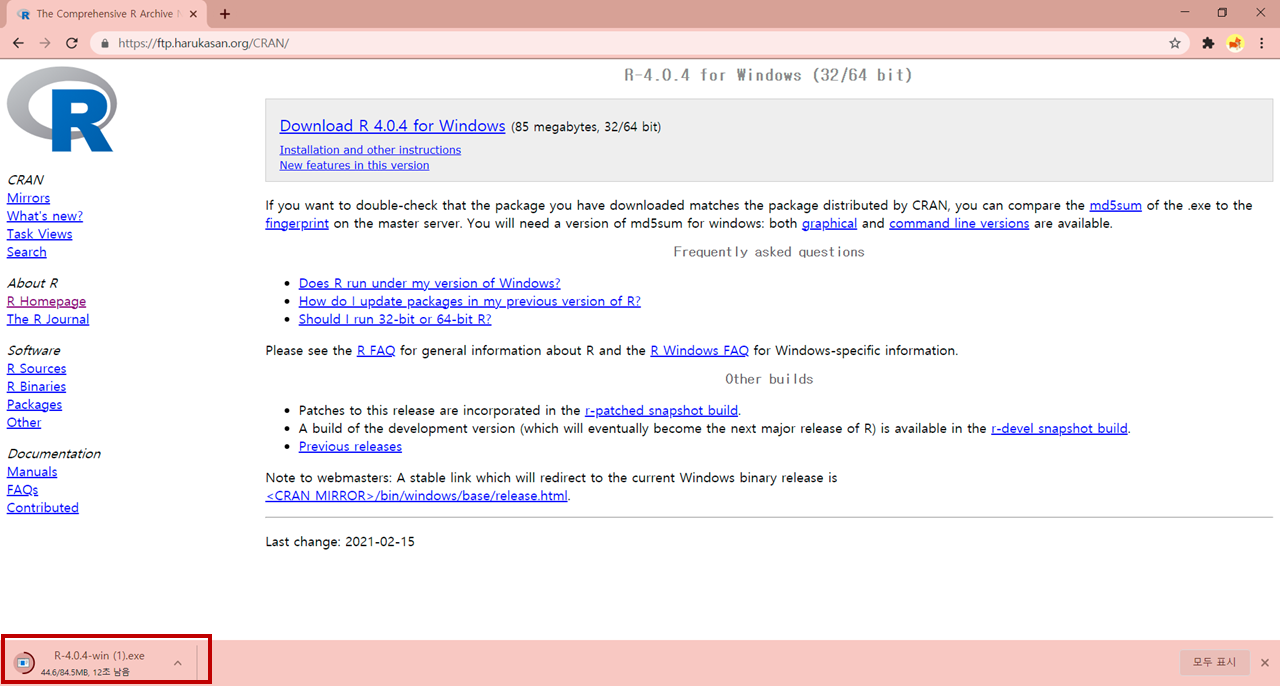Viewport: 1280px width, 686px height.
Task: Open R Homepage in the sidebar
Action: [46, 301]
